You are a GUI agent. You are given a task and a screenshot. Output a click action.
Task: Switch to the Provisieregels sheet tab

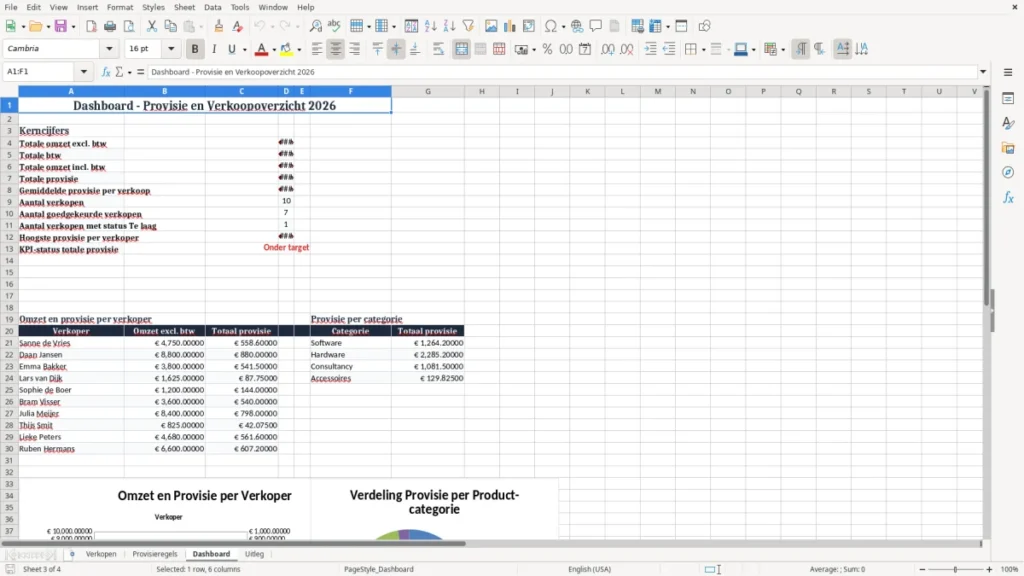click(x=155, y=554)
